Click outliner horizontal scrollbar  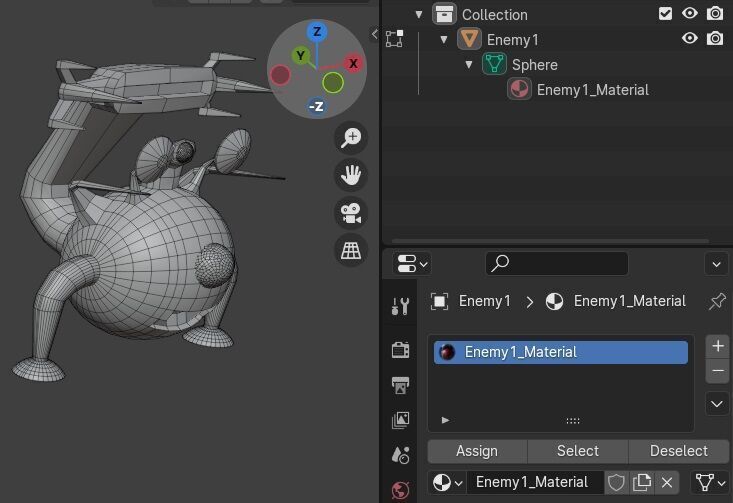click(550, 241)
